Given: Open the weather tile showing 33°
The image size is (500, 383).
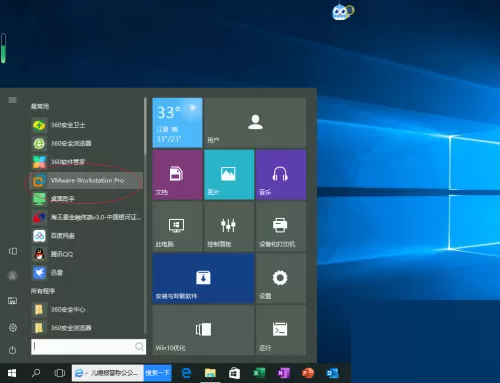Looking at the screenshot, I should (x=177, y=123).
